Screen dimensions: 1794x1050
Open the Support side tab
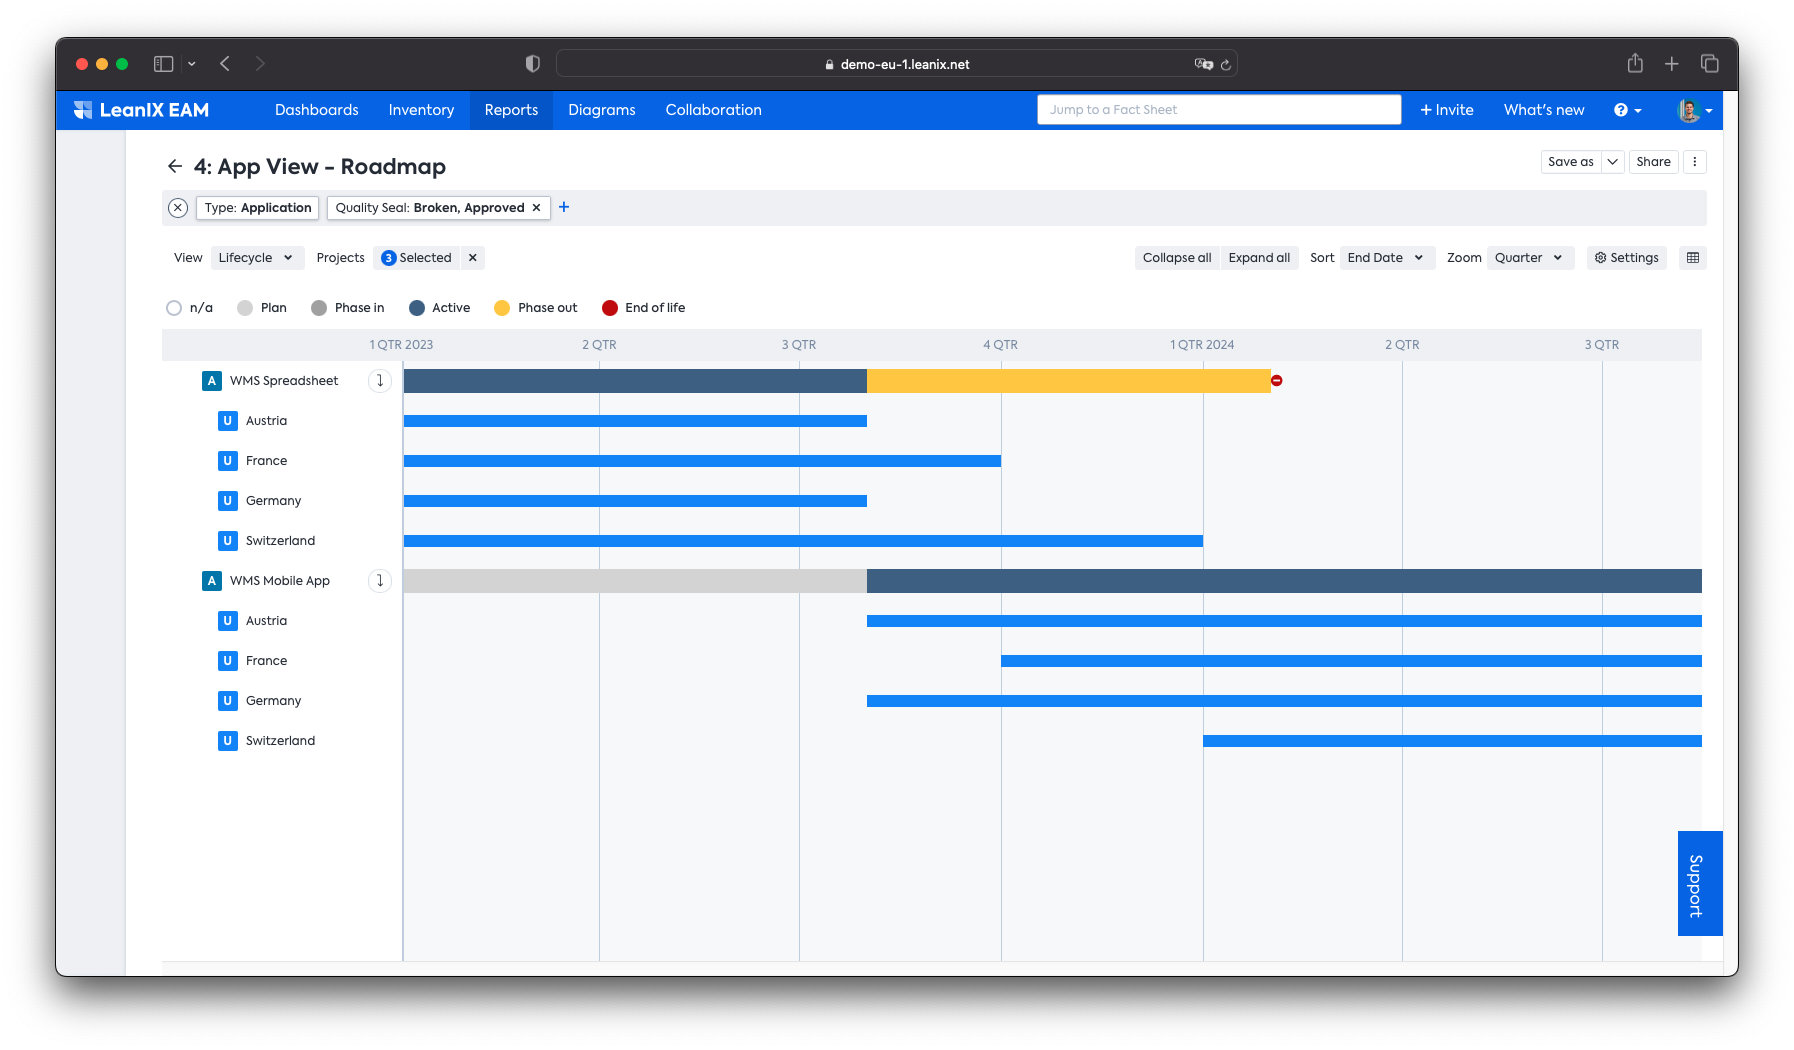tap(1700, 884)
